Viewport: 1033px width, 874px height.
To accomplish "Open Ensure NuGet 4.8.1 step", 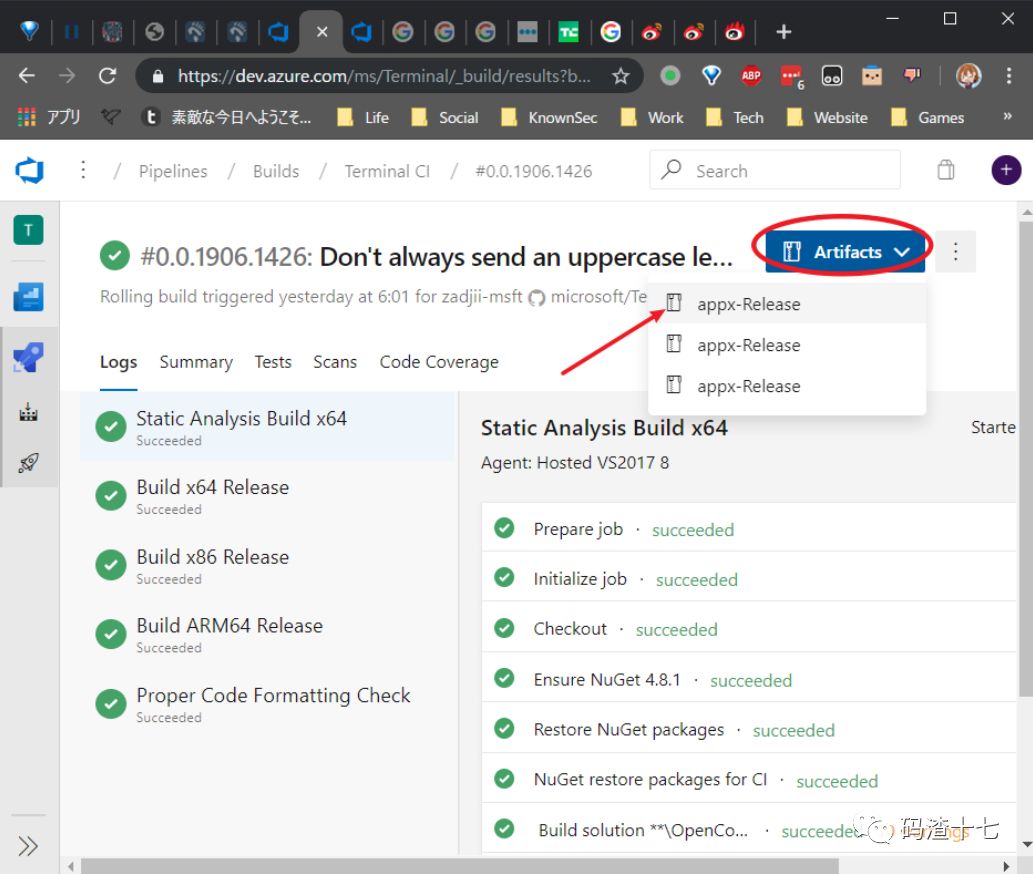I will pyautogui.click(x=748, y=678).
